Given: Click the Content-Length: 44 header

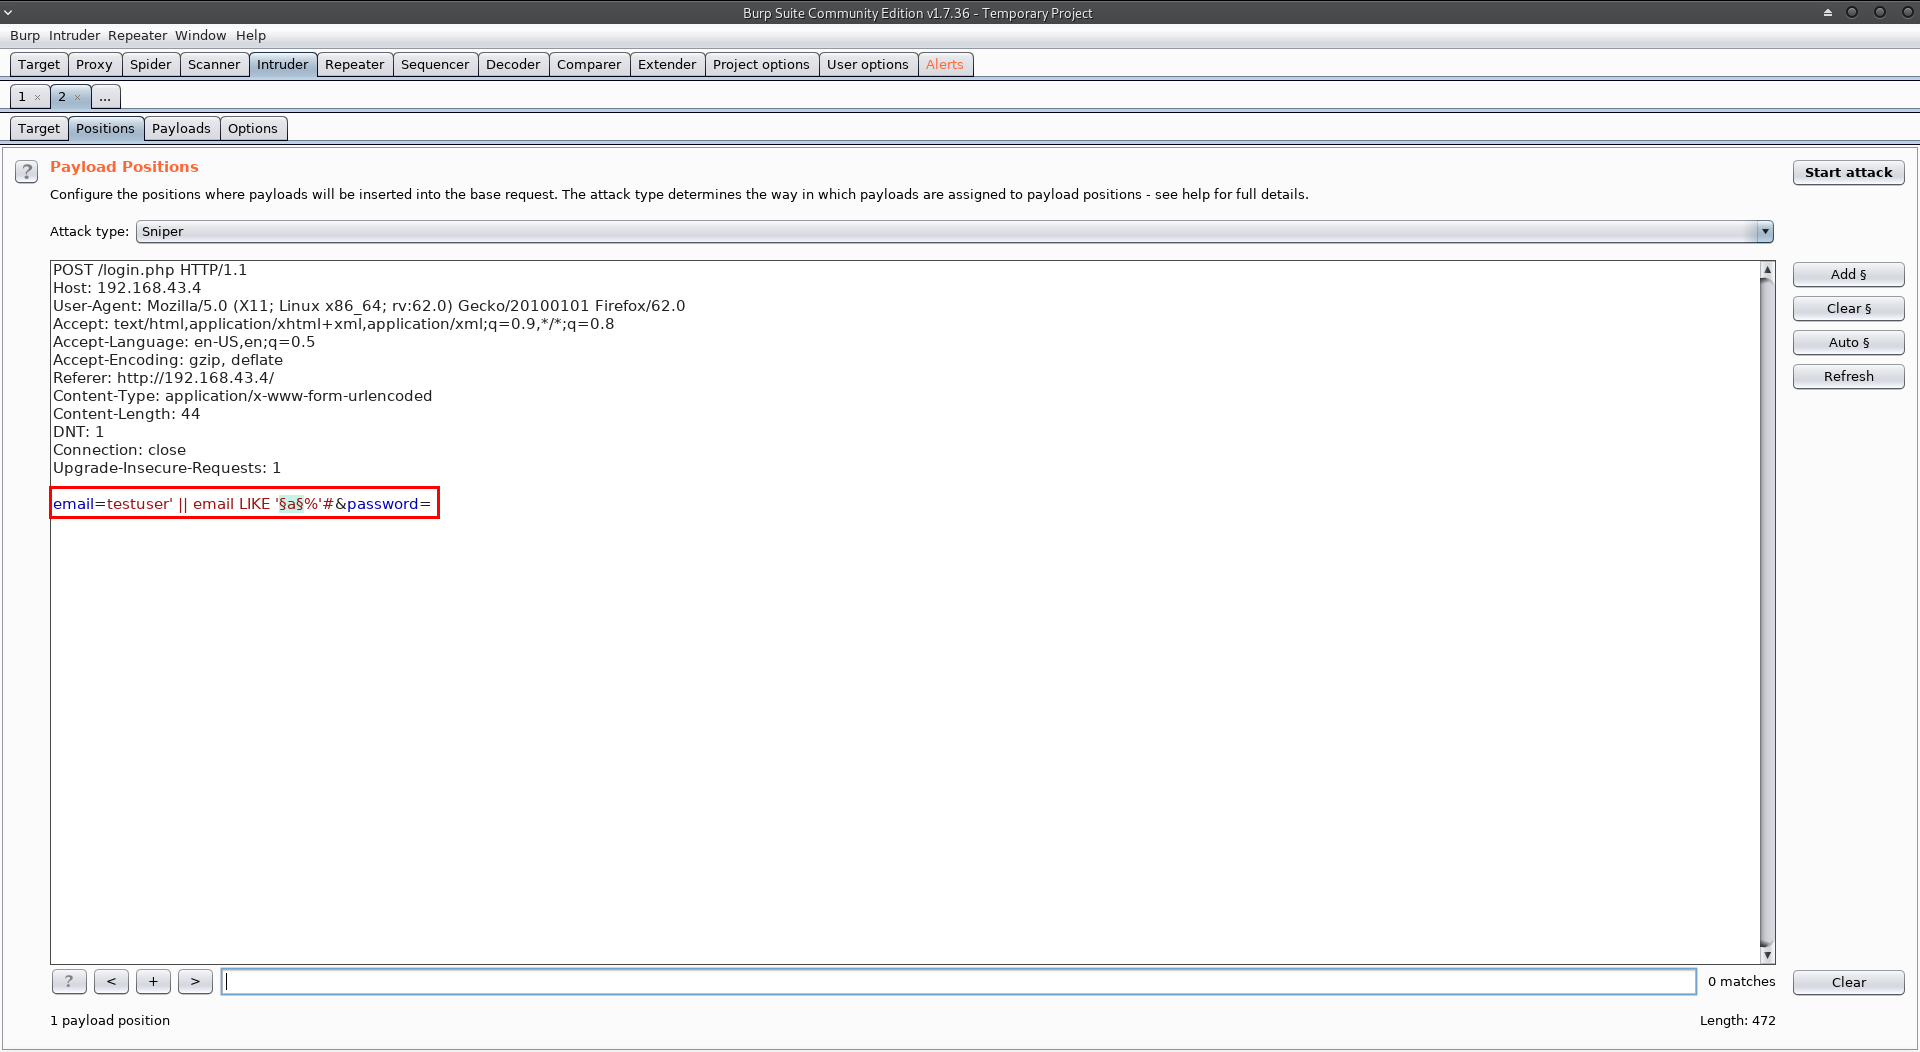Looking at the screenshot, I should tap(127, 414).
